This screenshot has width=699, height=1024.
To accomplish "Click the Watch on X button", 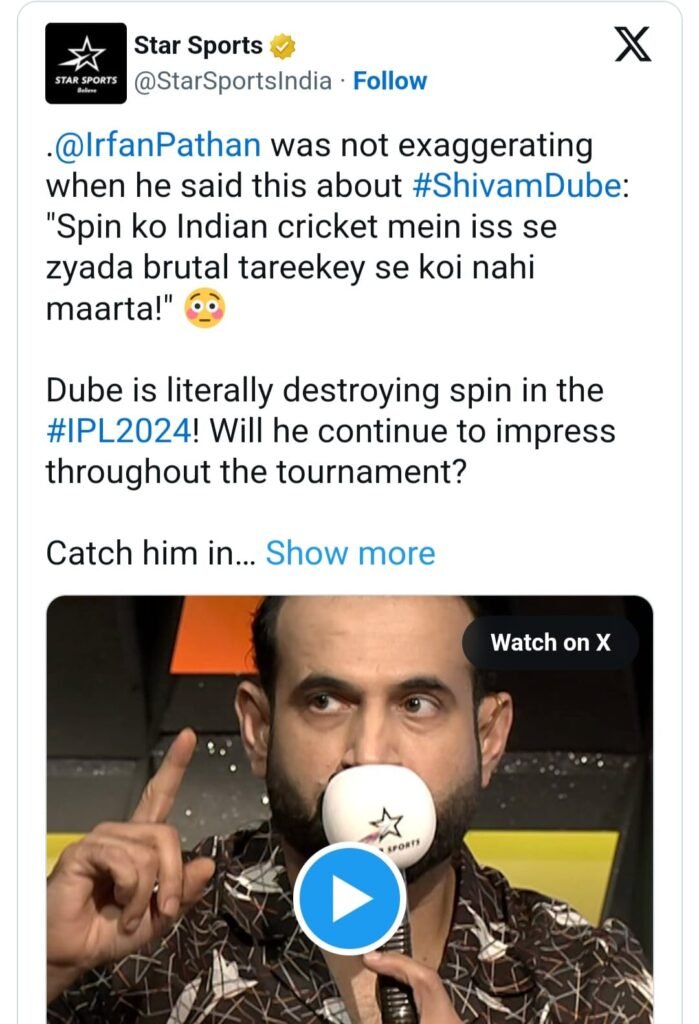I will 550,643.
